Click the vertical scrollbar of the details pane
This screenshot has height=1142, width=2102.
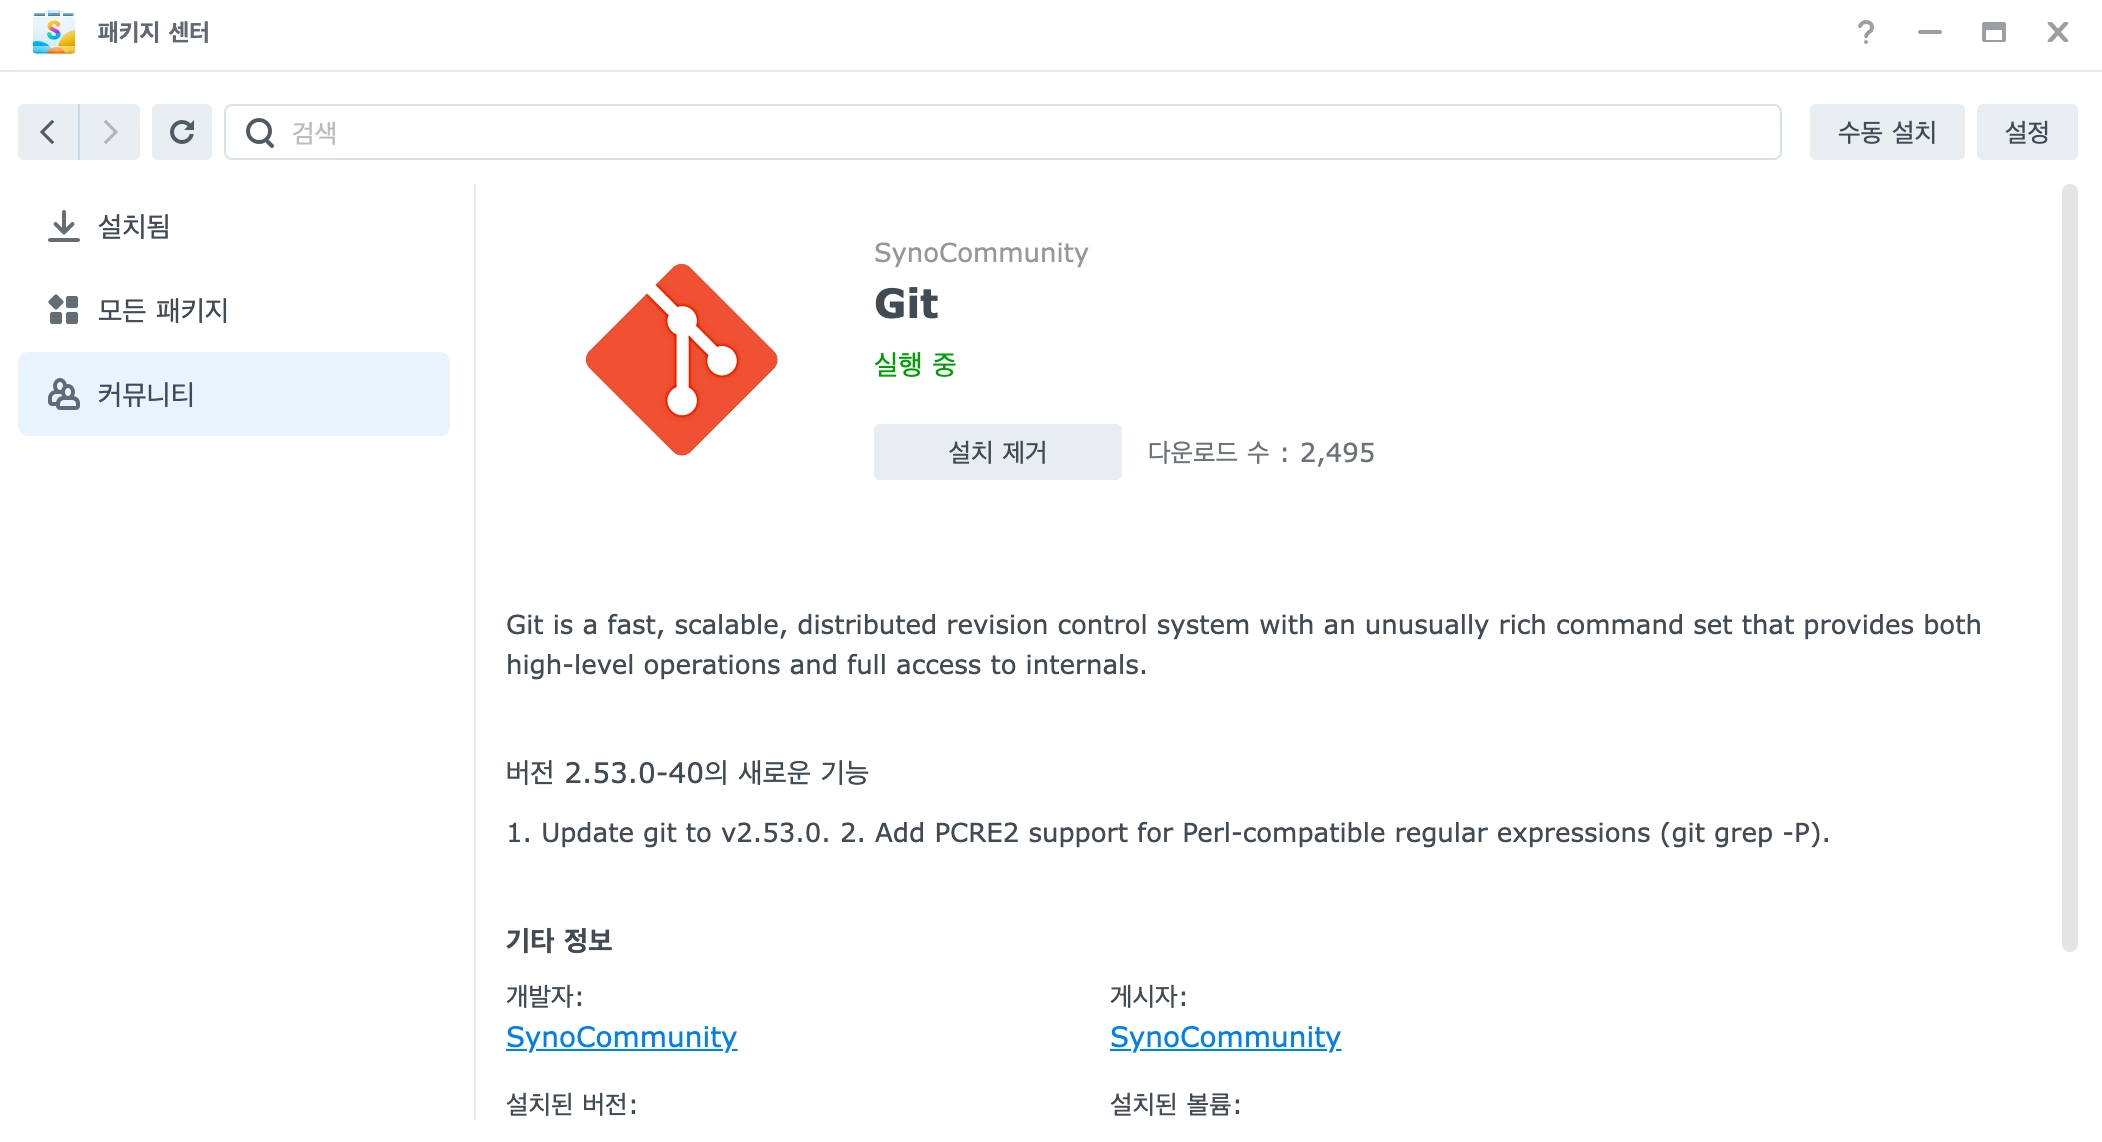pyautogui.click(x=2070, y=568)
